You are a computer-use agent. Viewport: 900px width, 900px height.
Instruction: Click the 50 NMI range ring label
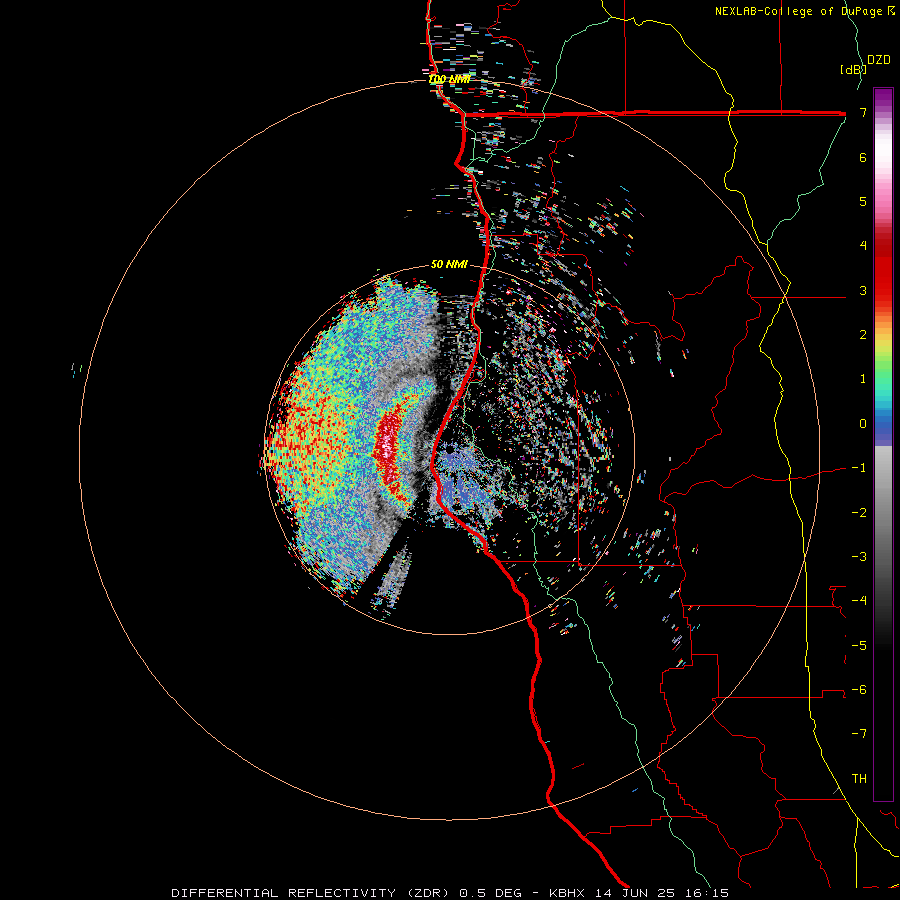click(x=449, y=264)
